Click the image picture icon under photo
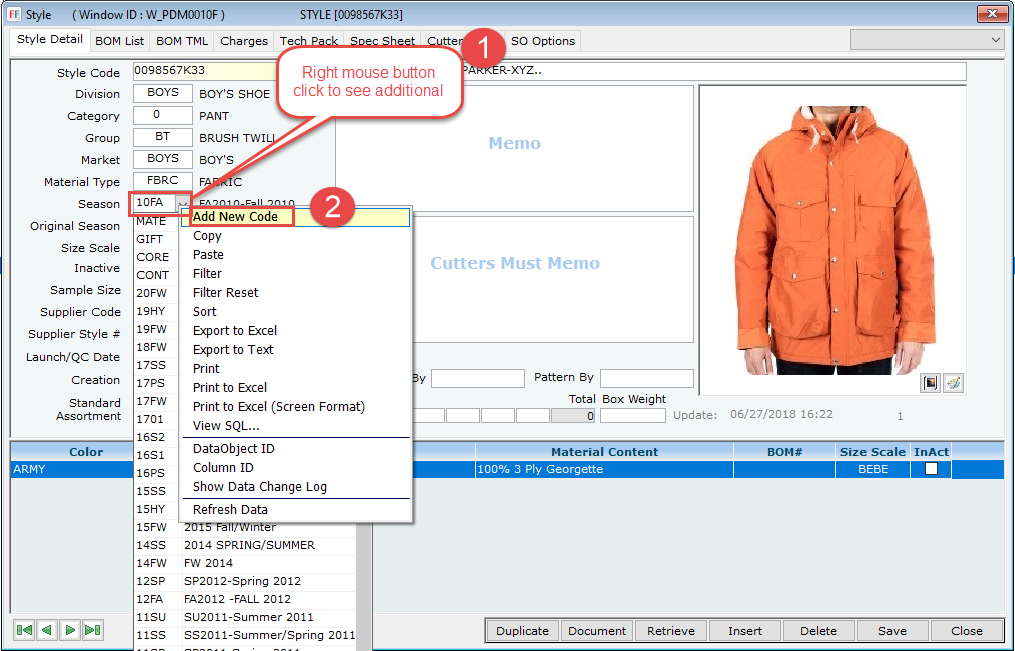 point(930,383)
